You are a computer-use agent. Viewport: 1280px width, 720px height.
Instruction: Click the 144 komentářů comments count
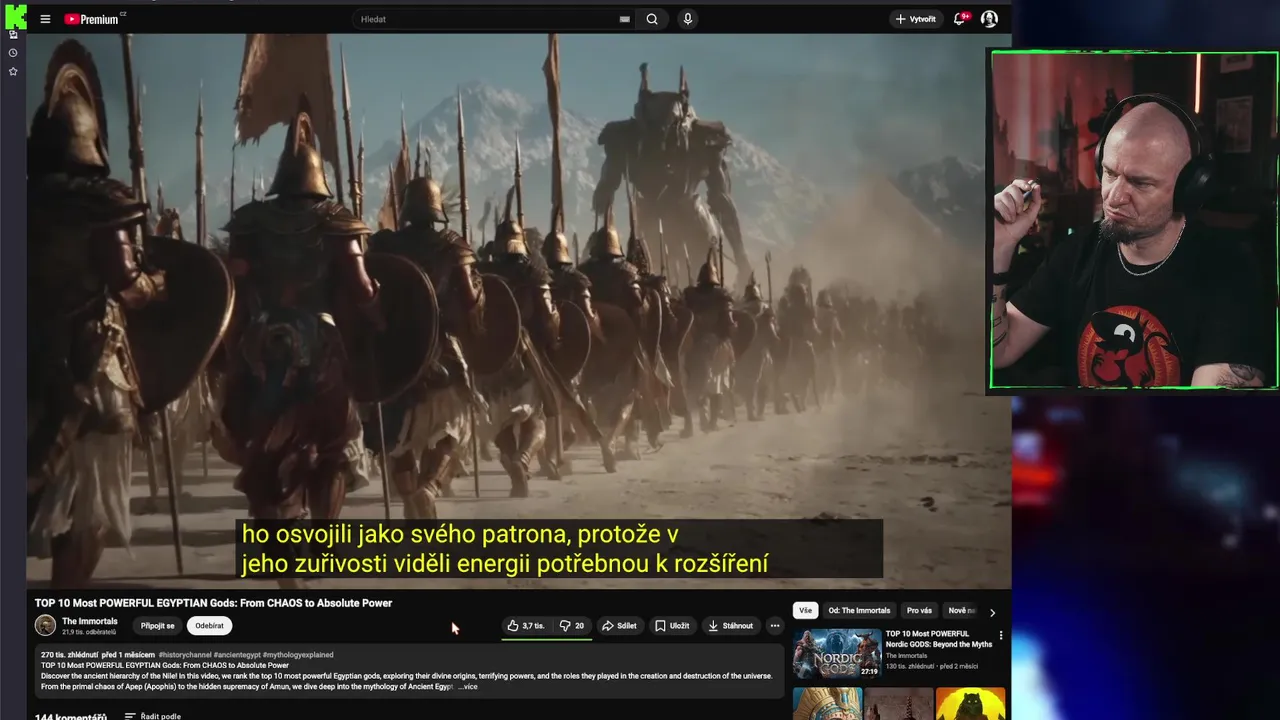[x=70, y=716]
